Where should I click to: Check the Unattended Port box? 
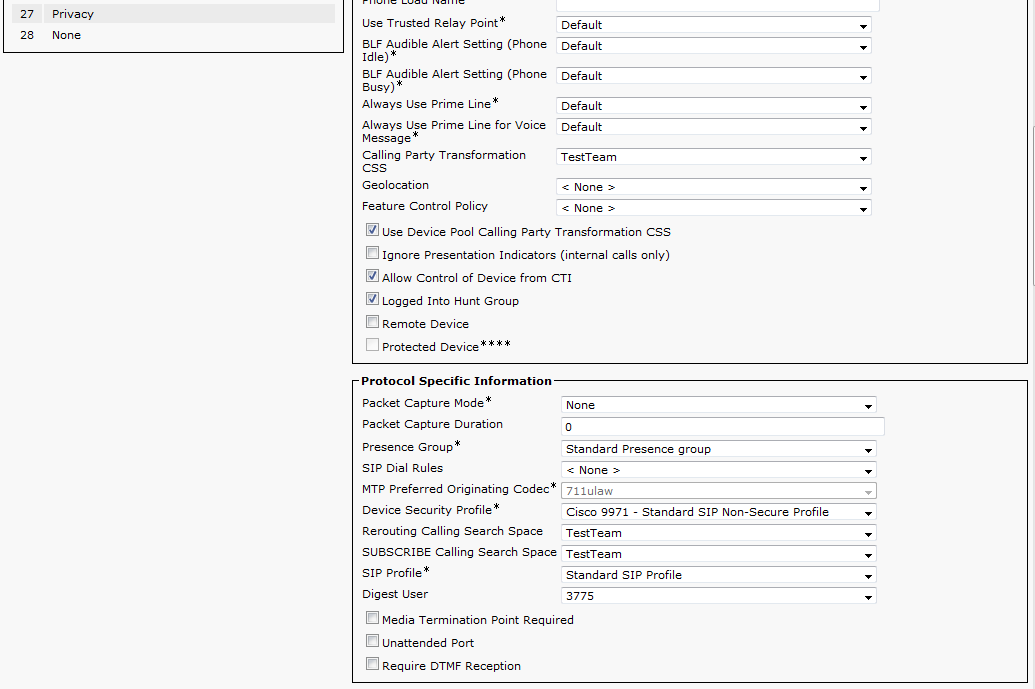click(373, 642)
